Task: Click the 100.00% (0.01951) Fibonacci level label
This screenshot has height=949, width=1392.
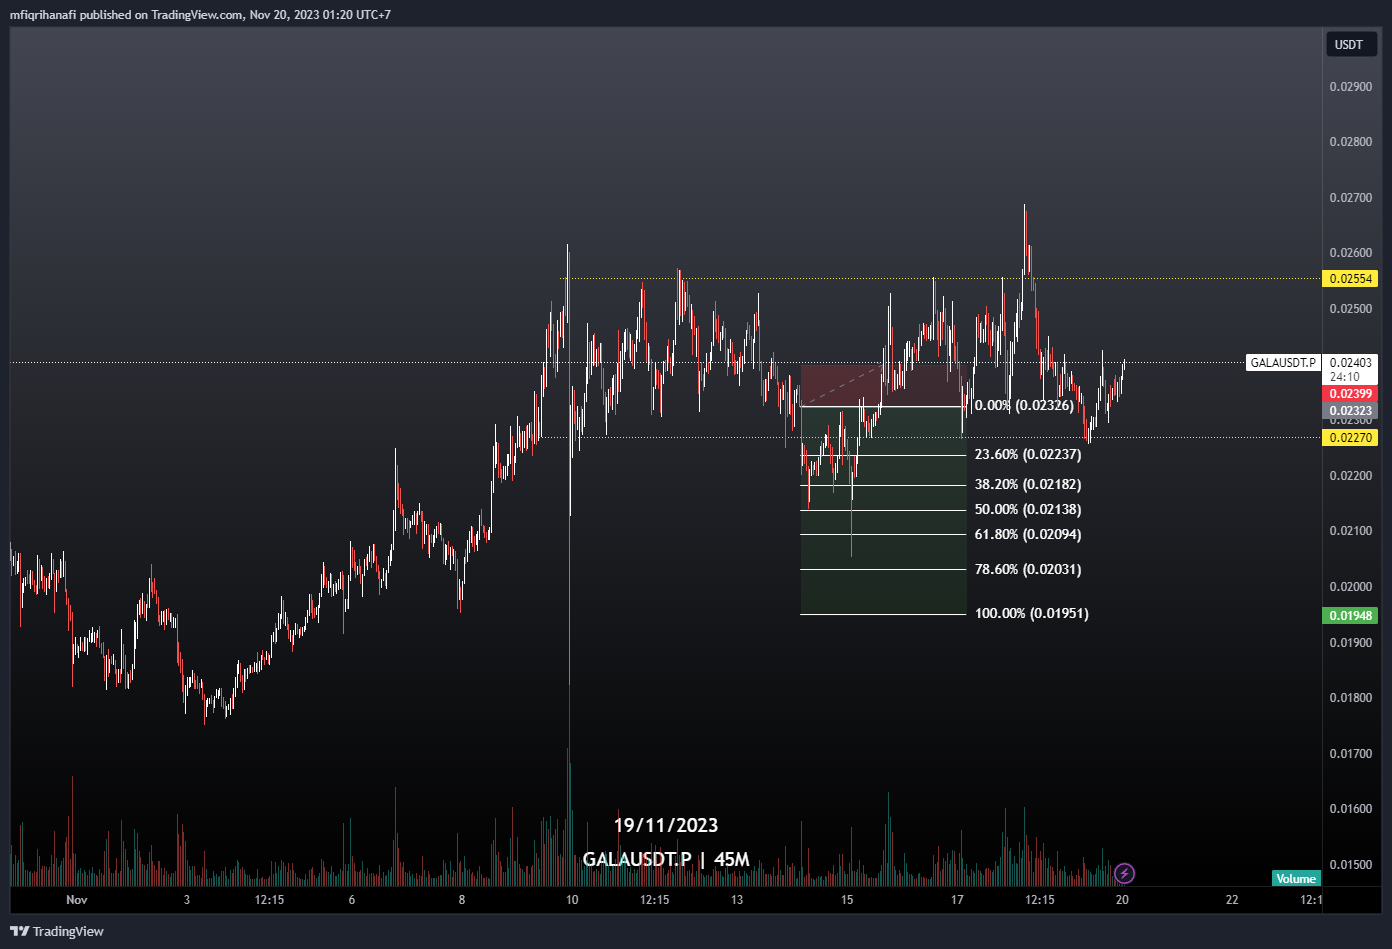Action: tap(1032, 613)
